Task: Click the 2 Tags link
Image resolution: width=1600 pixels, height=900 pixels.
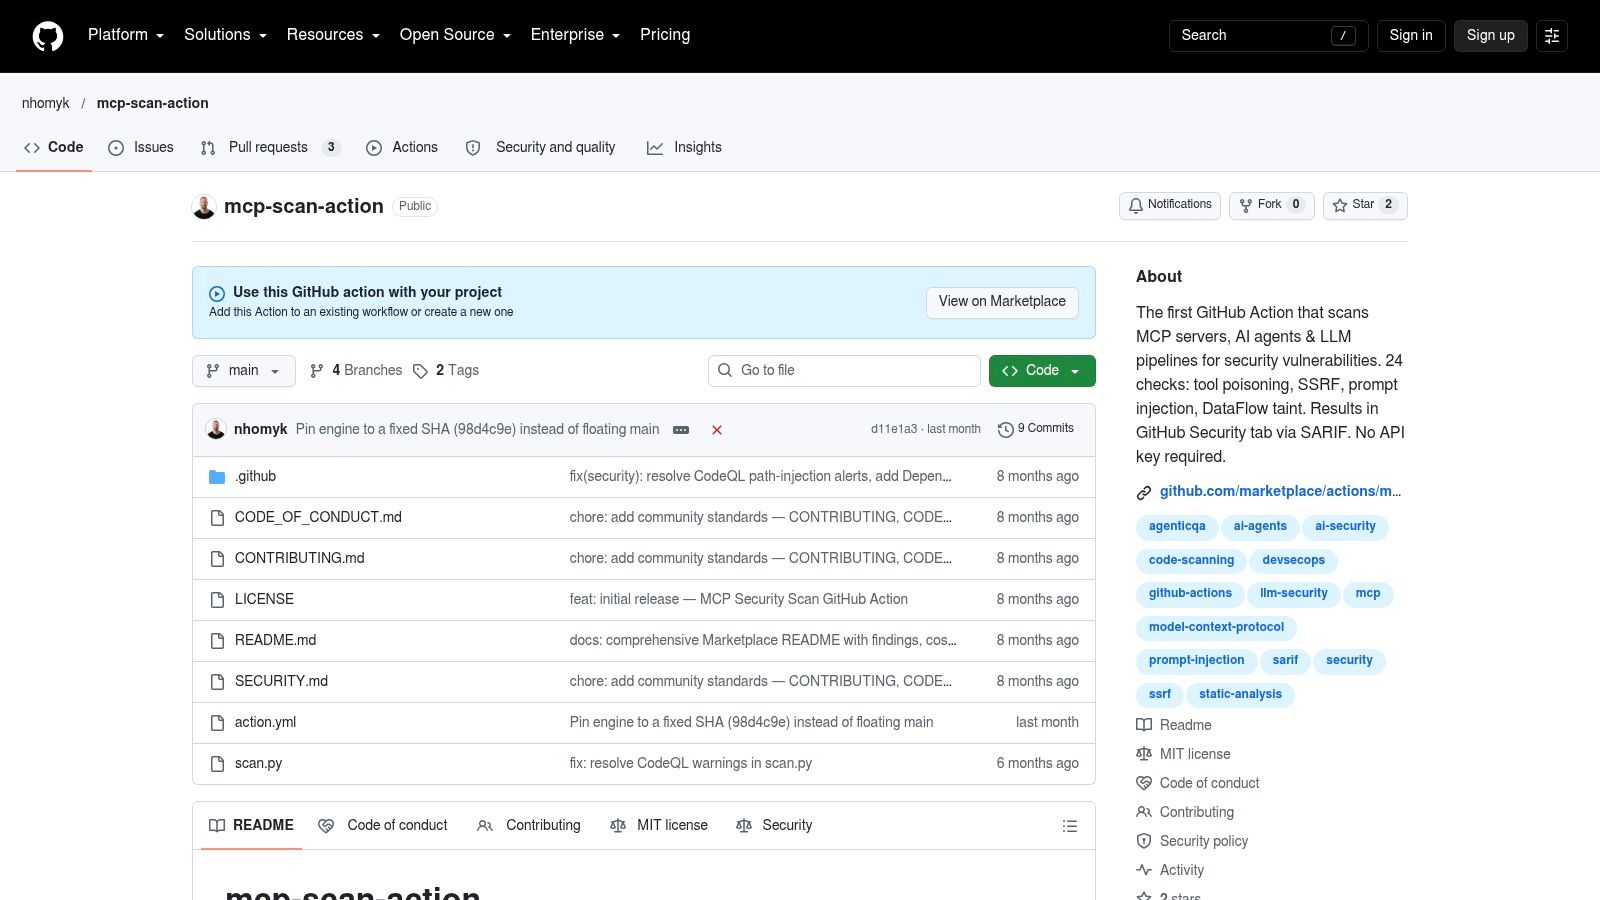Action: click(446, 371)
